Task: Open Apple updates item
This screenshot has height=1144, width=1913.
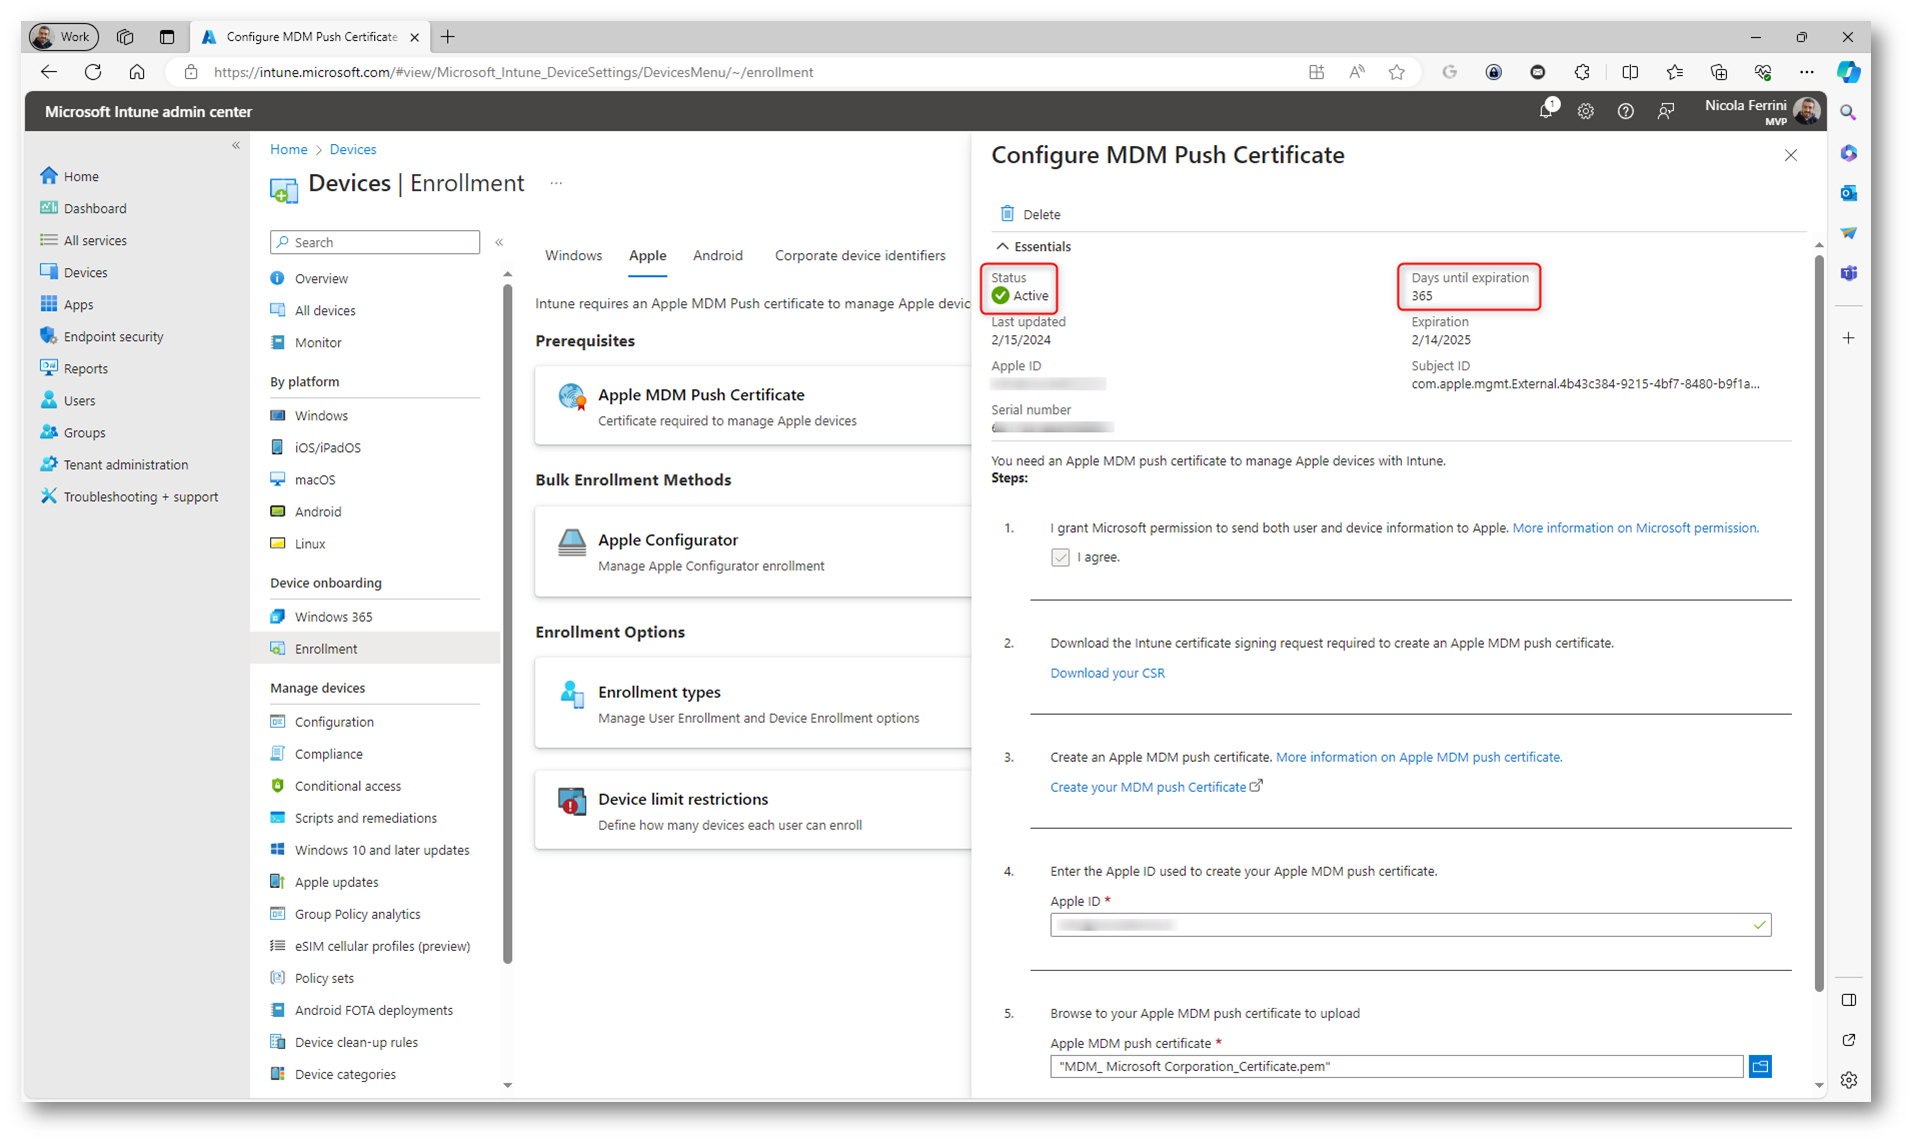Action: point(336,881)
